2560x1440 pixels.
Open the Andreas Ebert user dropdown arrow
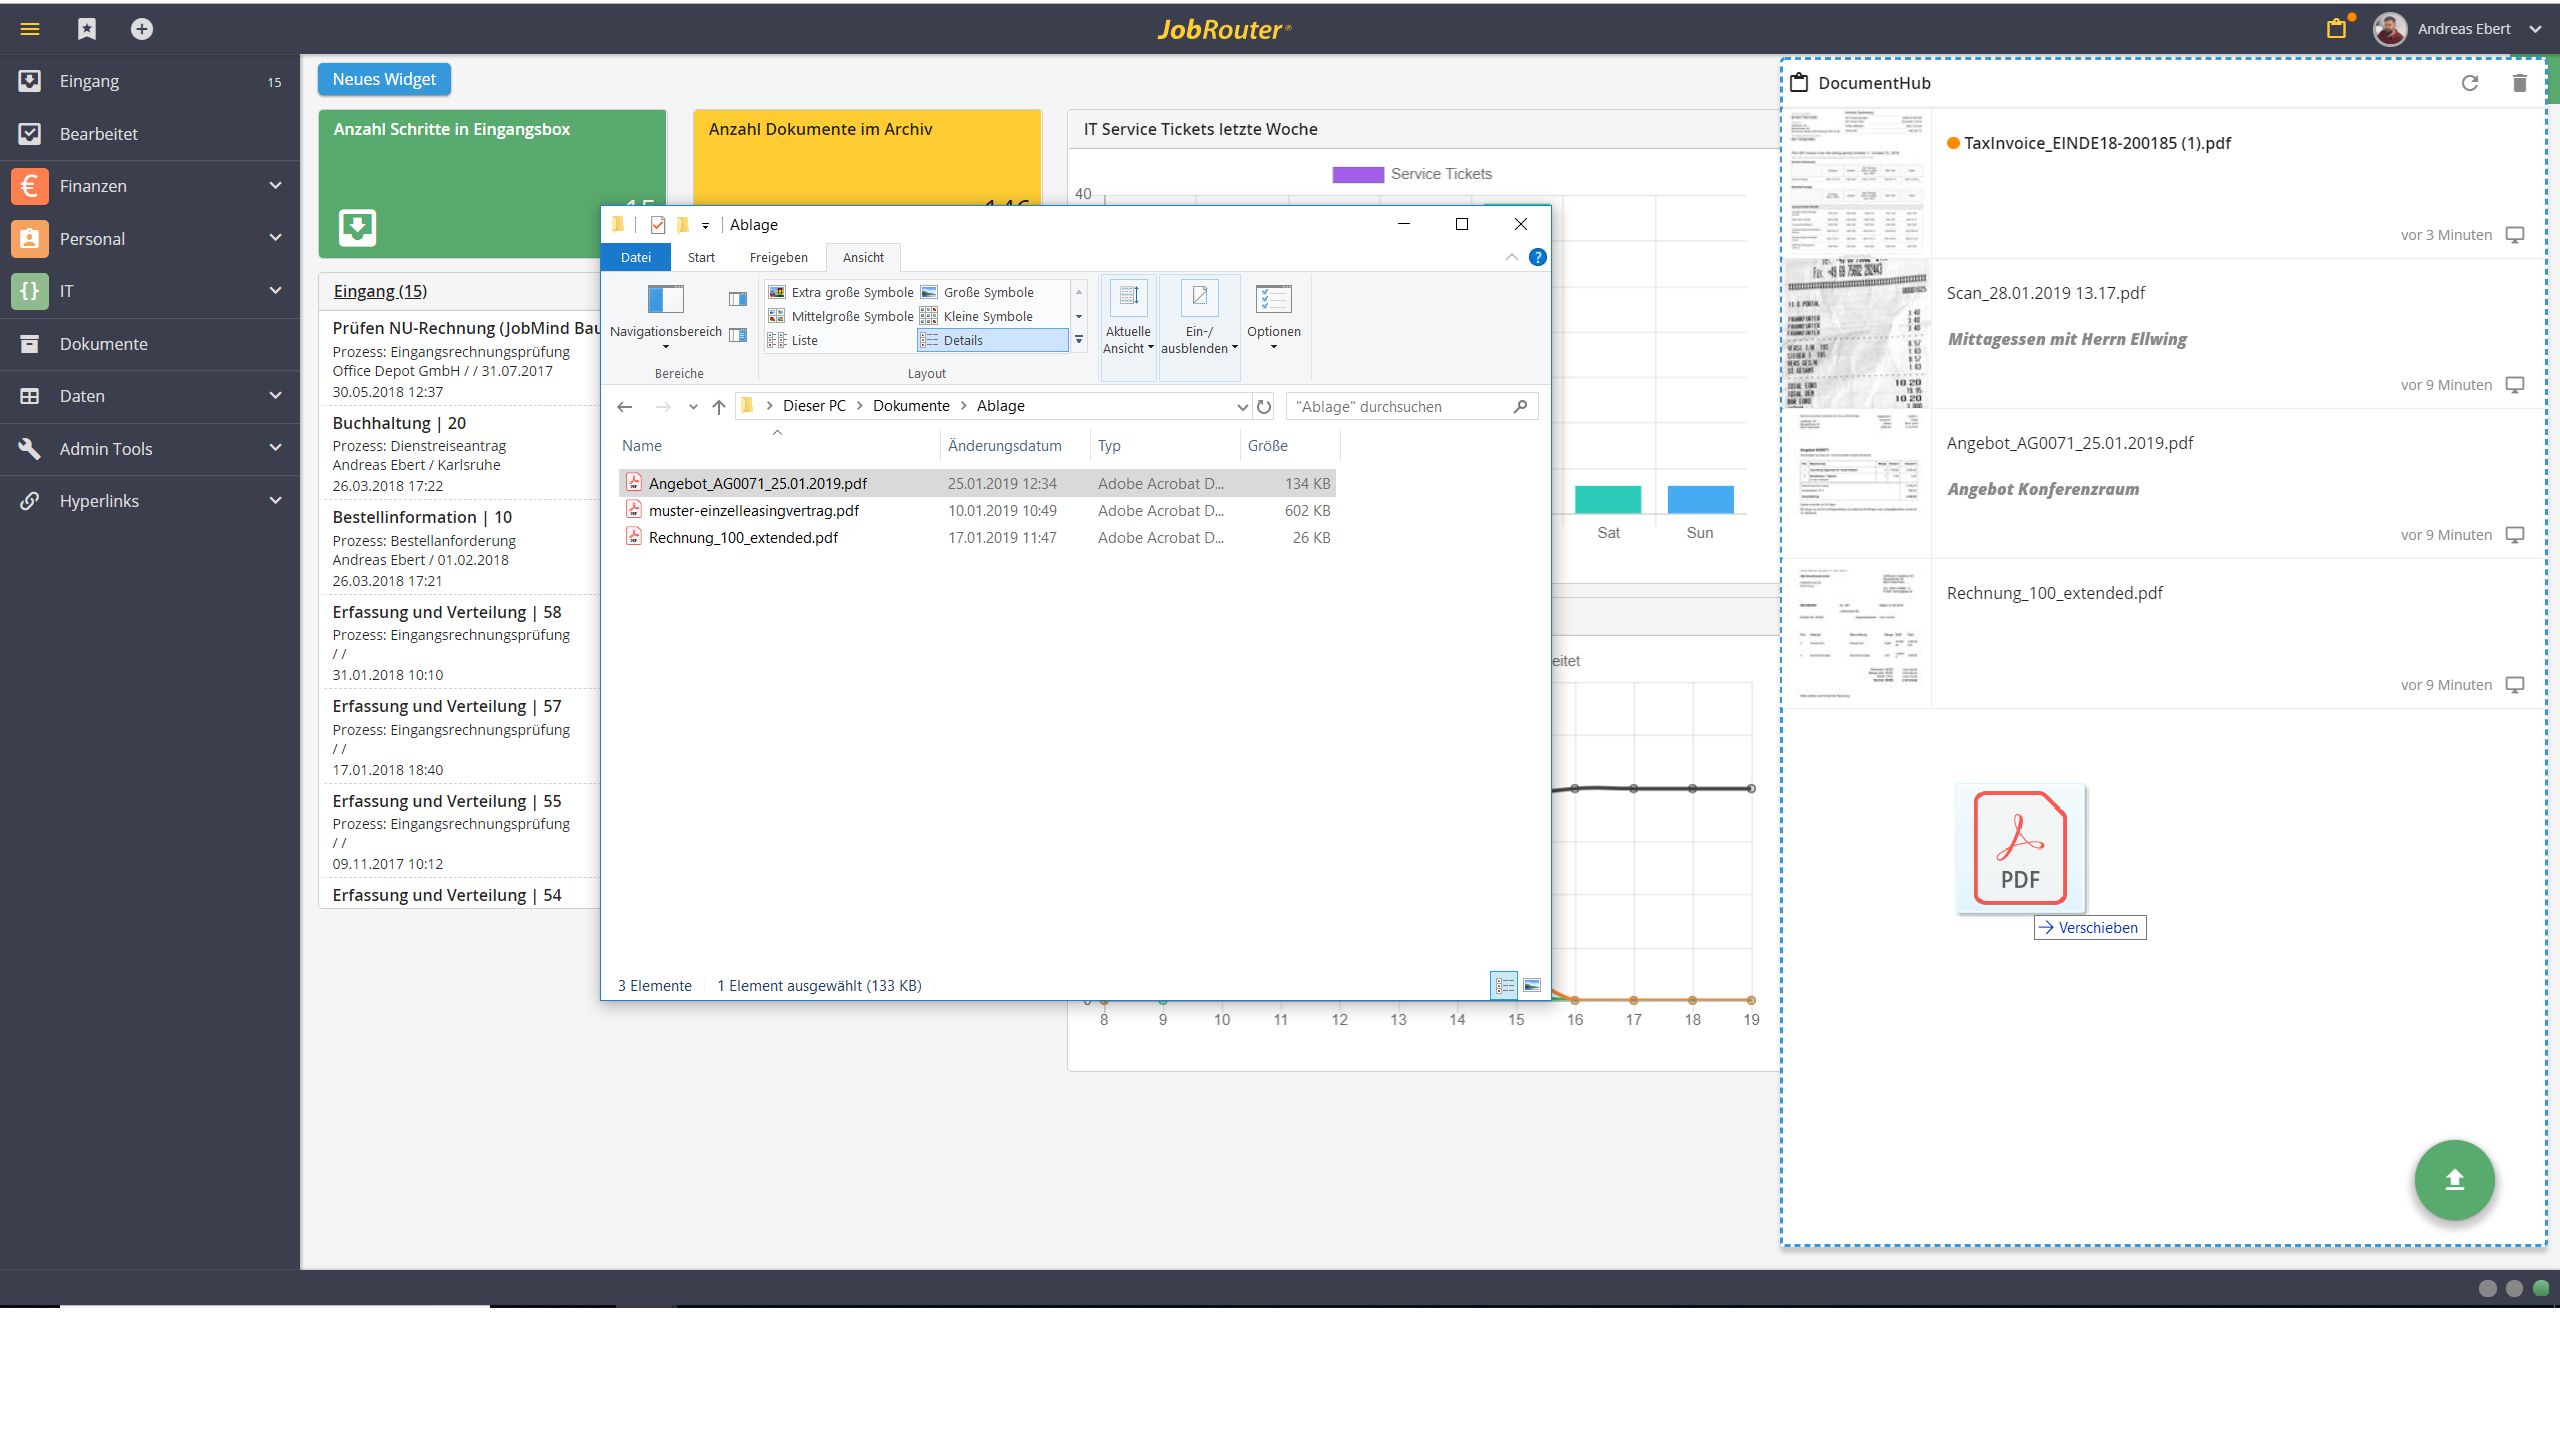pyautogui.click(x=2535, y=29)
